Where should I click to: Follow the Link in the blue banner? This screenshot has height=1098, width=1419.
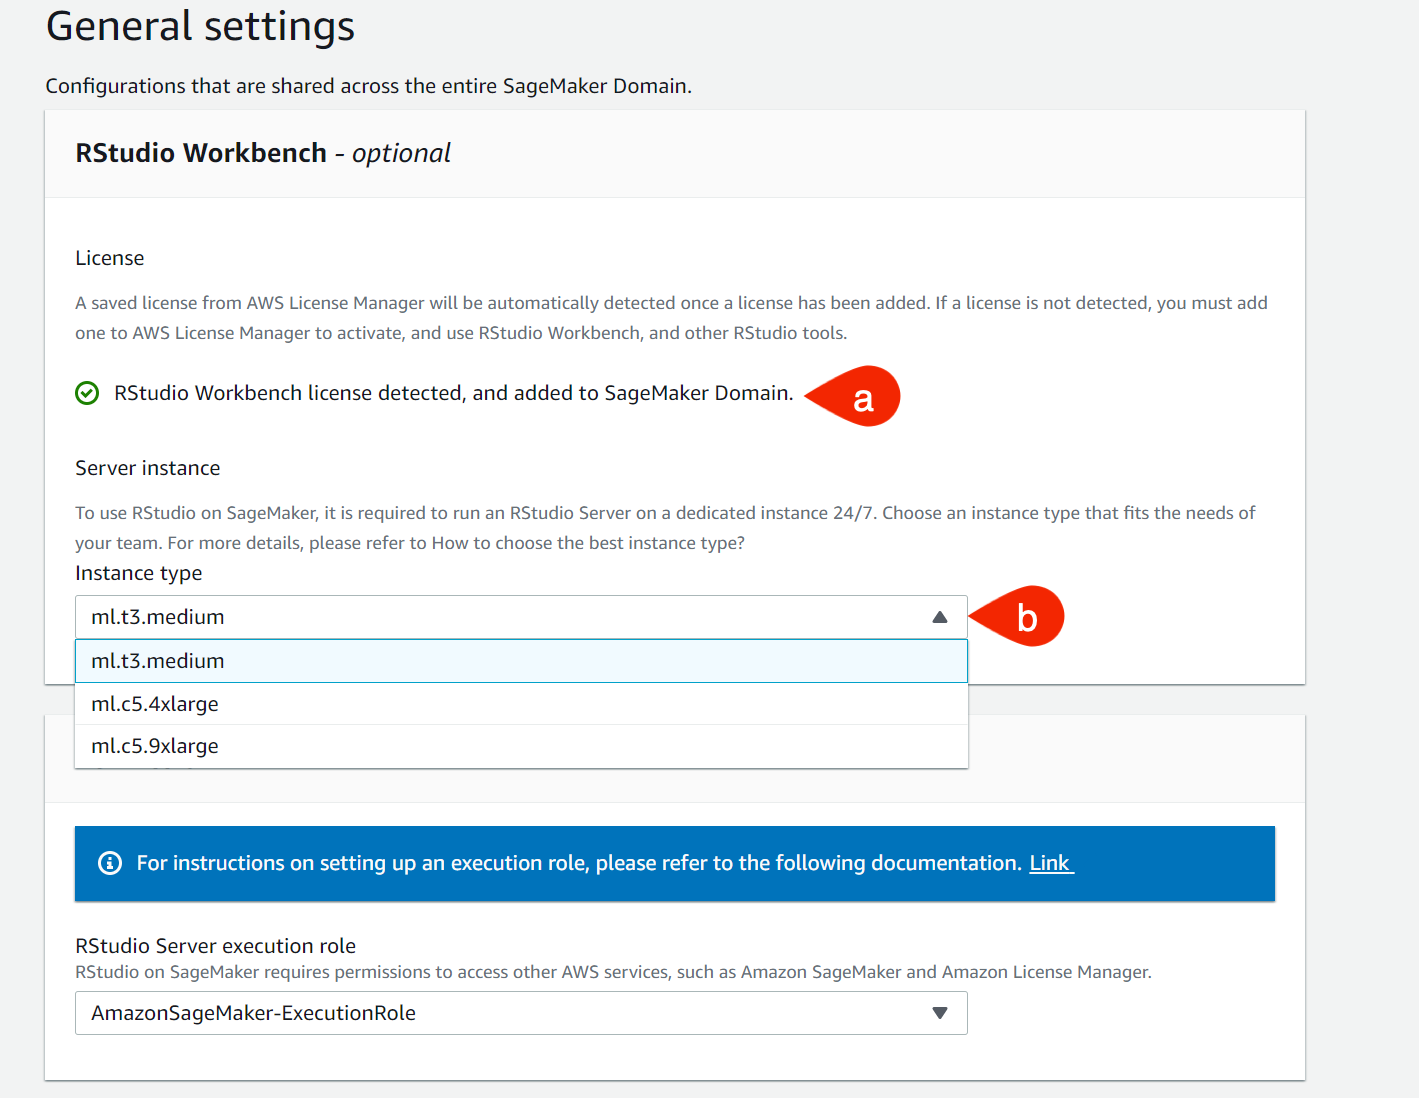pyautogui.click(x=1050, y=863)
